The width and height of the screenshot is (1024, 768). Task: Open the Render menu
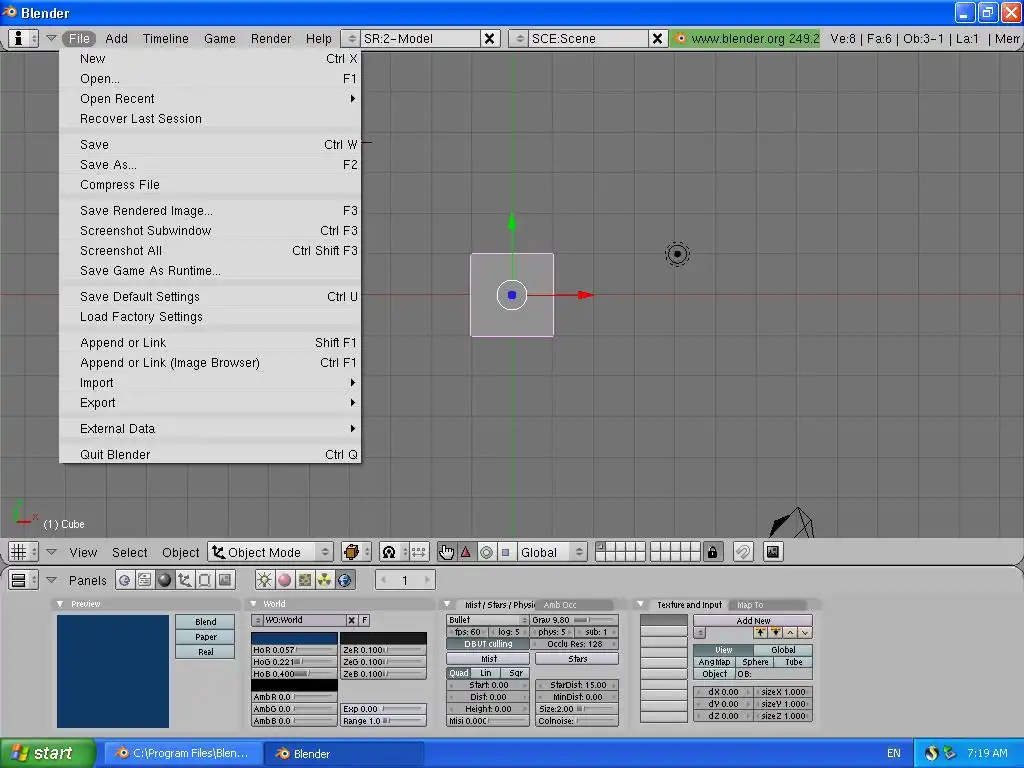pyautogui.click(x=270, y=39)
